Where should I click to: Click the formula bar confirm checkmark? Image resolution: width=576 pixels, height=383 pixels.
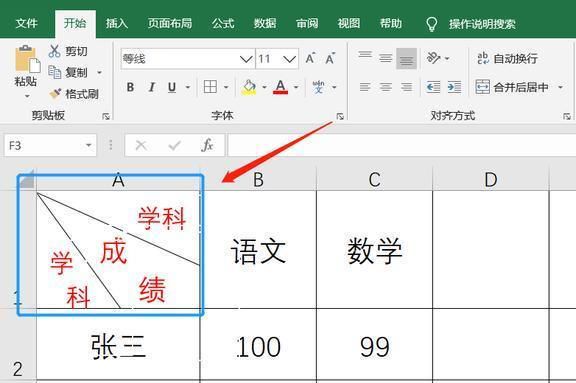[x=174, y=145]
